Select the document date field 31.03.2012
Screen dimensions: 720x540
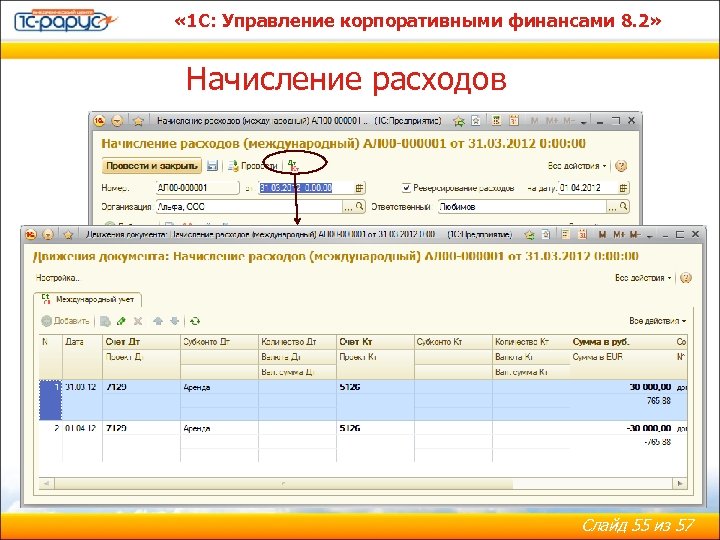306,188
